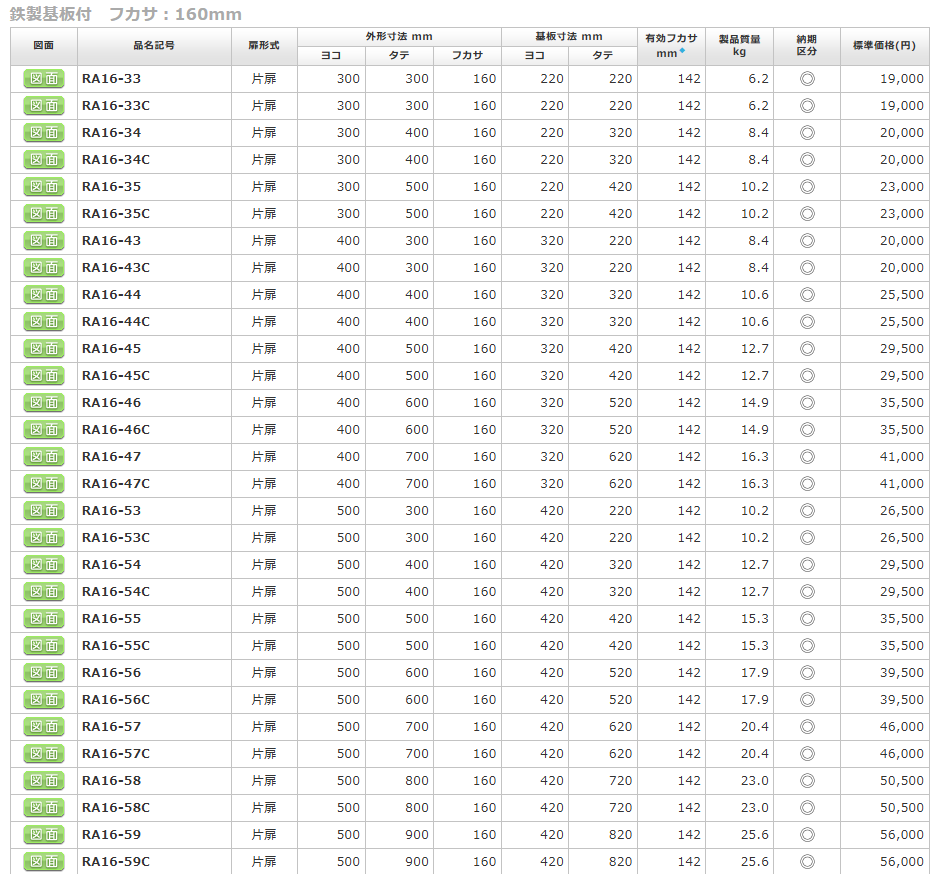Click the 扉形式 column header
Screen dimensions: 939x874
[264, 46]
